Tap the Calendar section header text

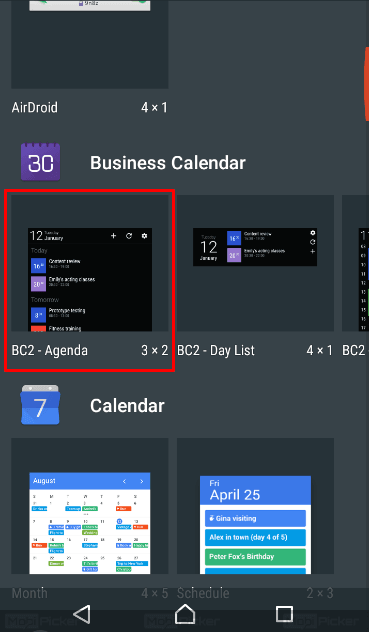(127, 406)
